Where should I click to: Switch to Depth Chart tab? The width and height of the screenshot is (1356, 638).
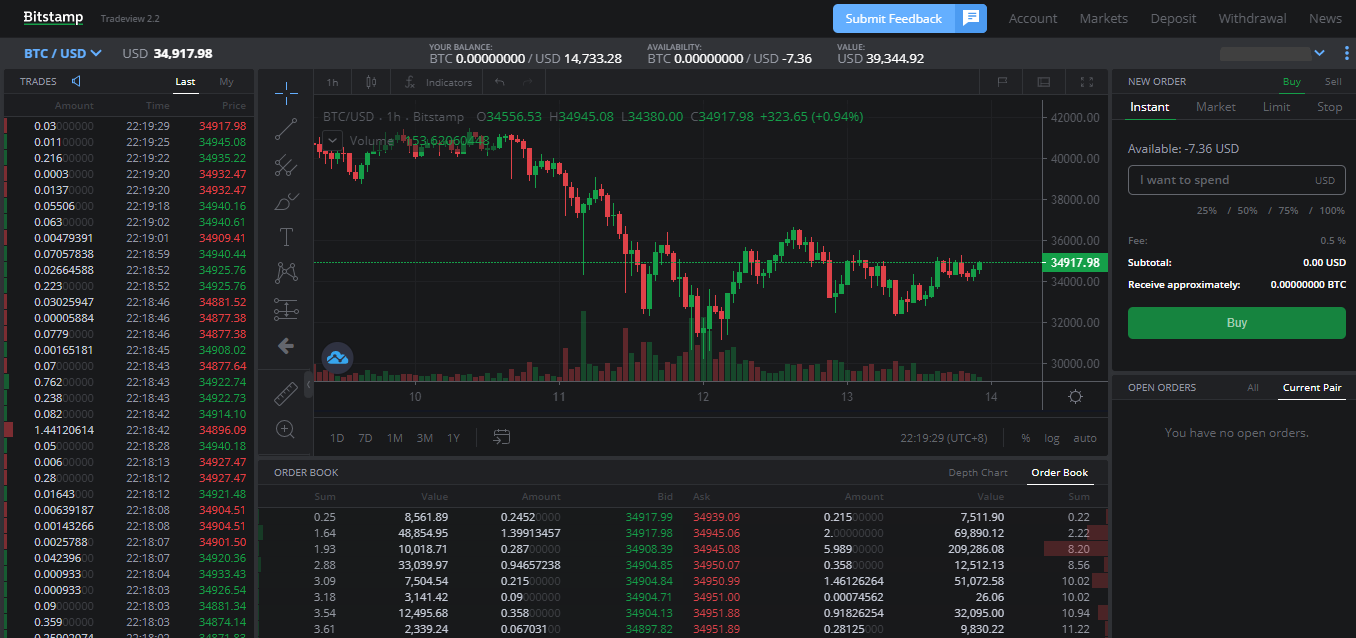click(977, 473)
